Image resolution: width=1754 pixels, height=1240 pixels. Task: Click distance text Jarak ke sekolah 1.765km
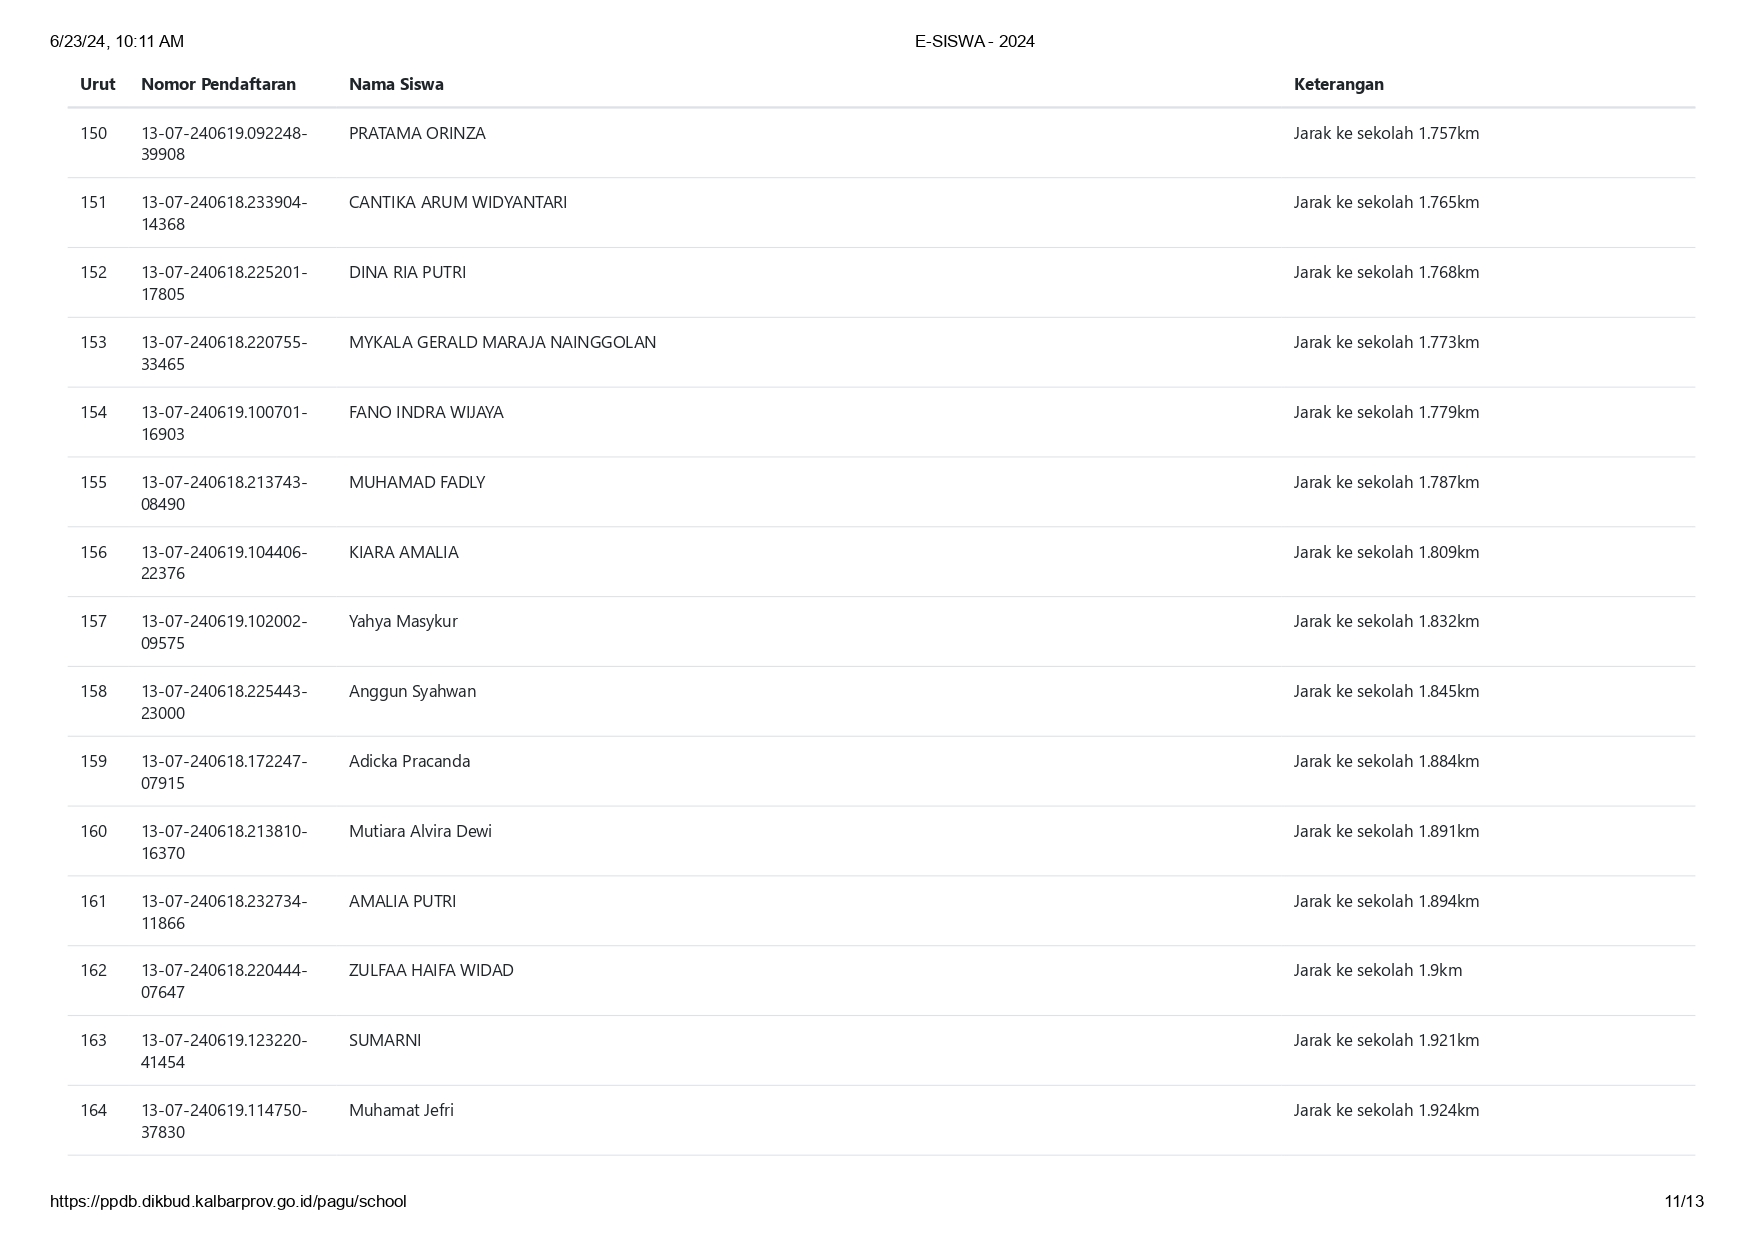click(1386, 202)
